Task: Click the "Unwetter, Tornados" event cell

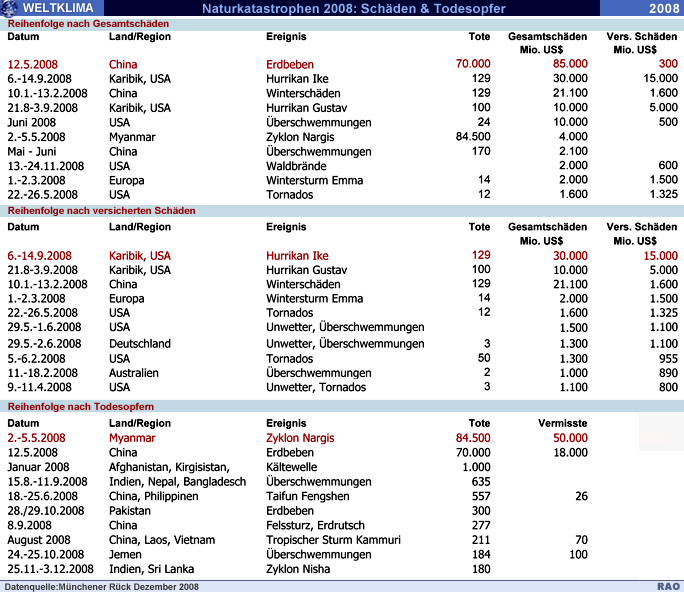Action: [x=316, y=387]
